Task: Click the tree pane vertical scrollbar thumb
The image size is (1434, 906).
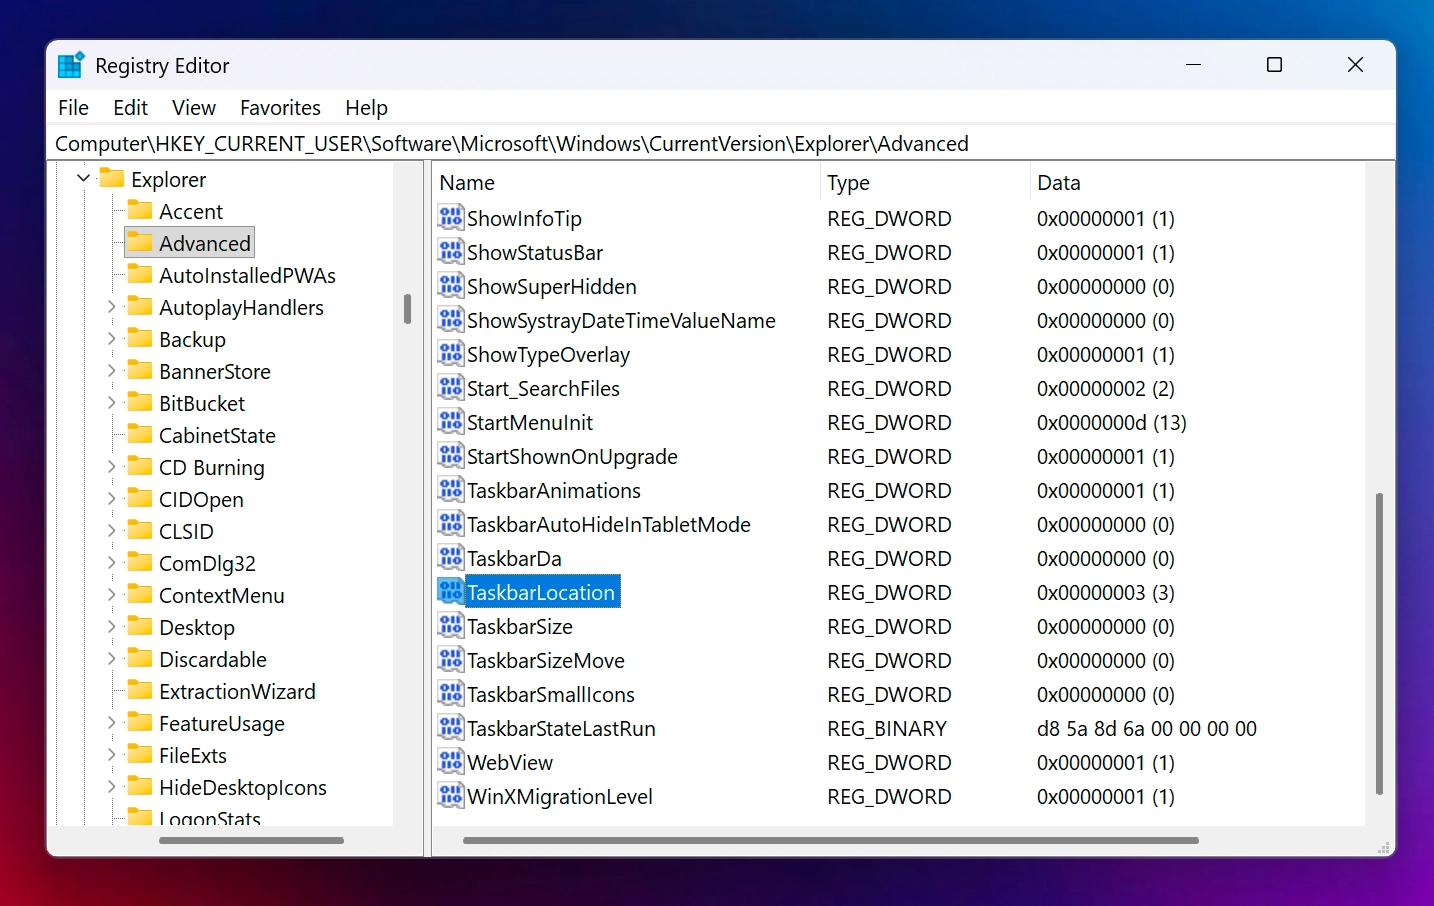Action: 407,308
